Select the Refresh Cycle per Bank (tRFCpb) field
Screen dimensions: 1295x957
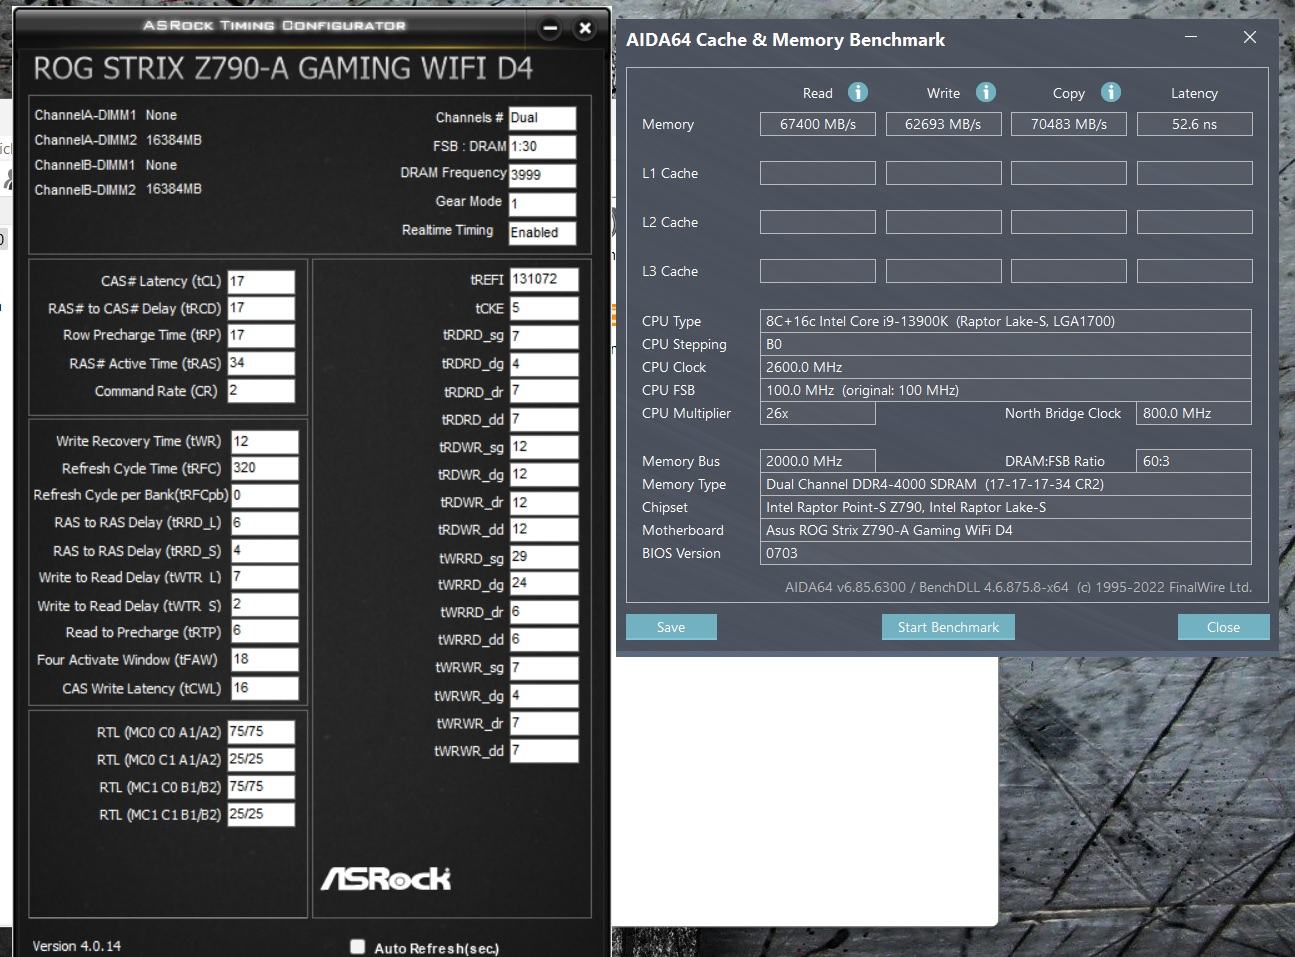pos(264,495)
